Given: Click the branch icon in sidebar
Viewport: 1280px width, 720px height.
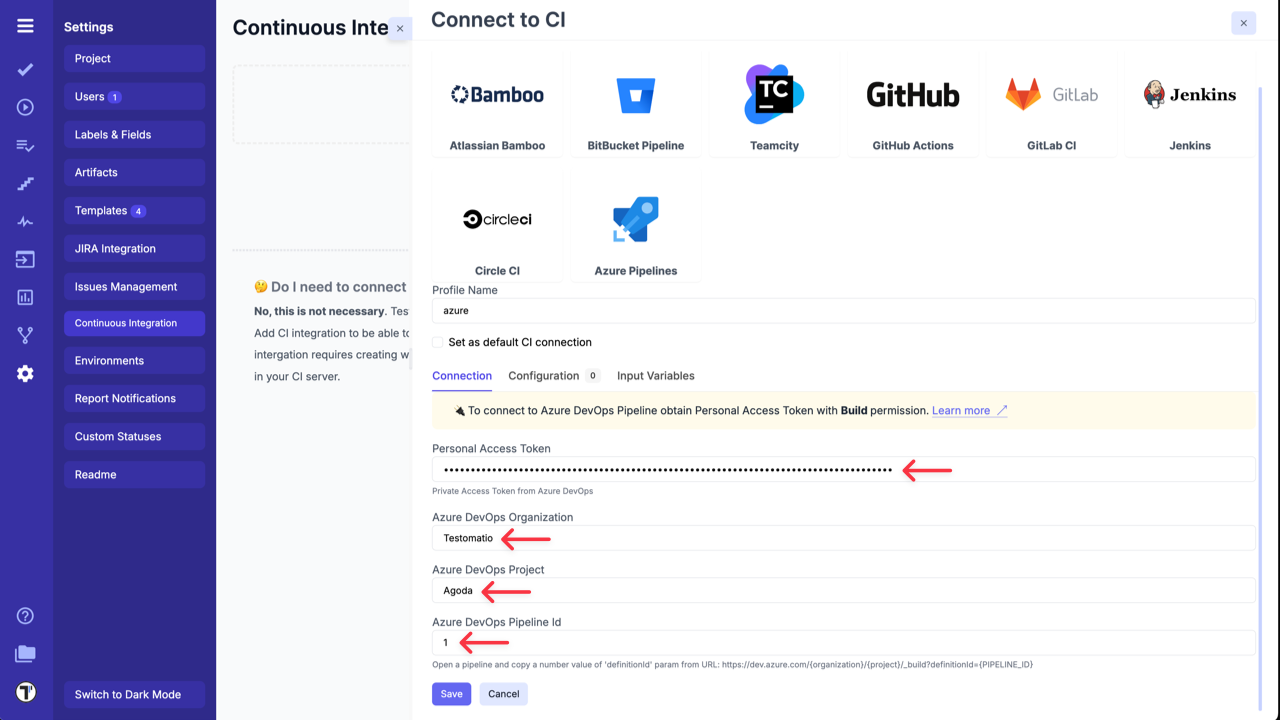Looking at the screenshot, I should [x=25, y=335].
